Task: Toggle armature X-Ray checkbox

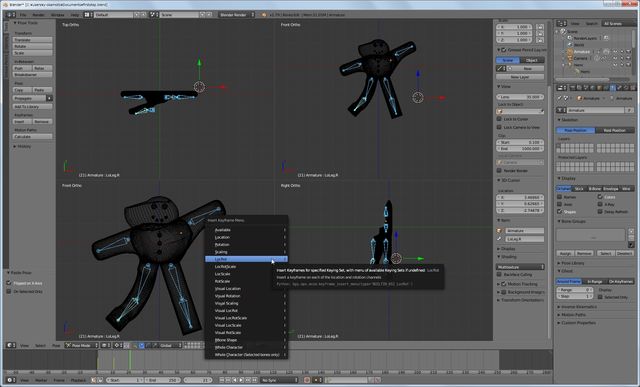Action: tap(600, 204)
